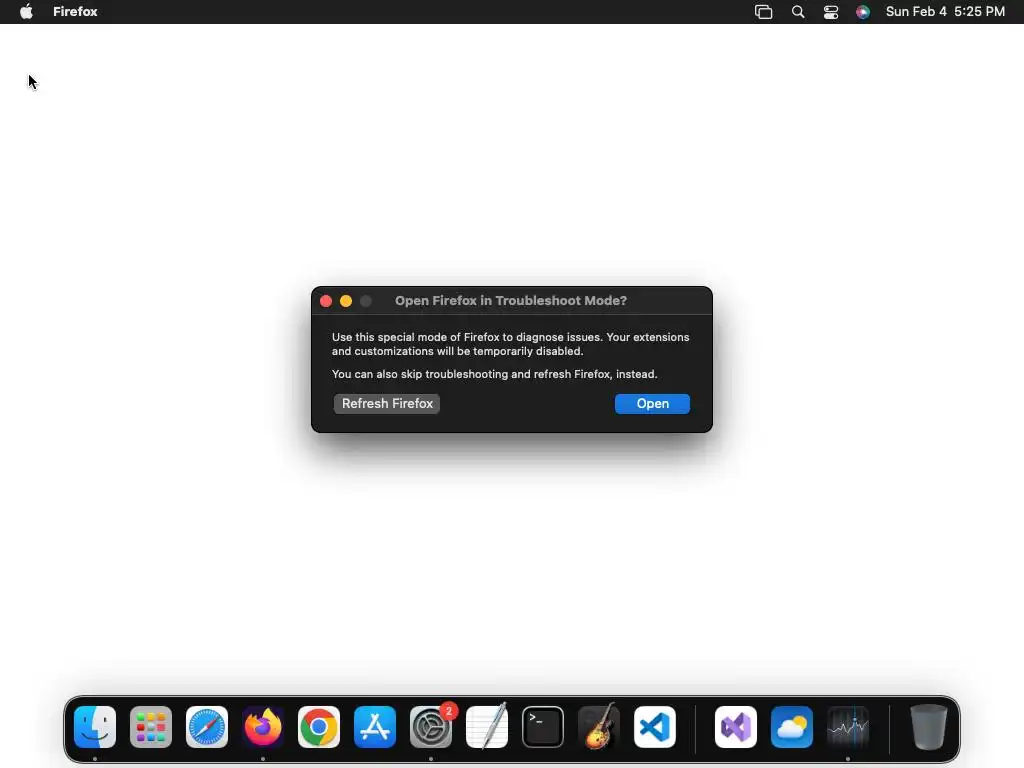
Task: Open the Apple menu
Action: pyautogui.click(x=26, y=12)
